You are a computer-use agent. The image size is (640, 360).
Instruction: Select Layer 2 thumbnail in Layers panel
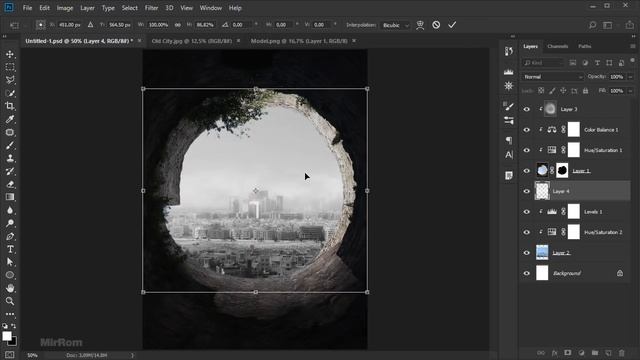(x=542, y=253)
